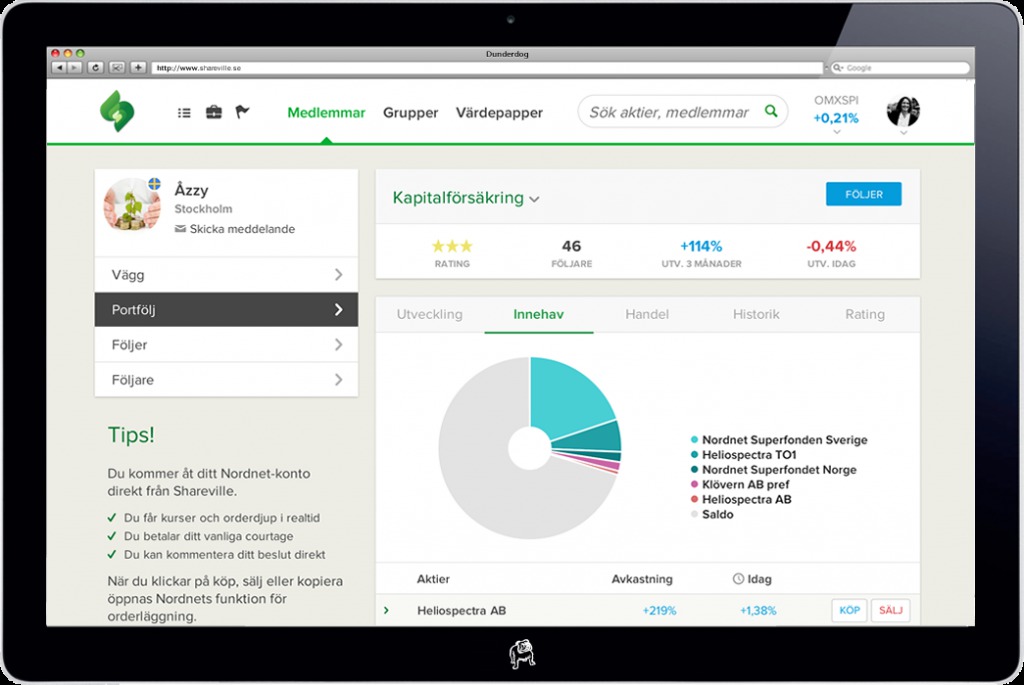
Task: Open the briefcase portfolio icon
Action: point(214,112)
